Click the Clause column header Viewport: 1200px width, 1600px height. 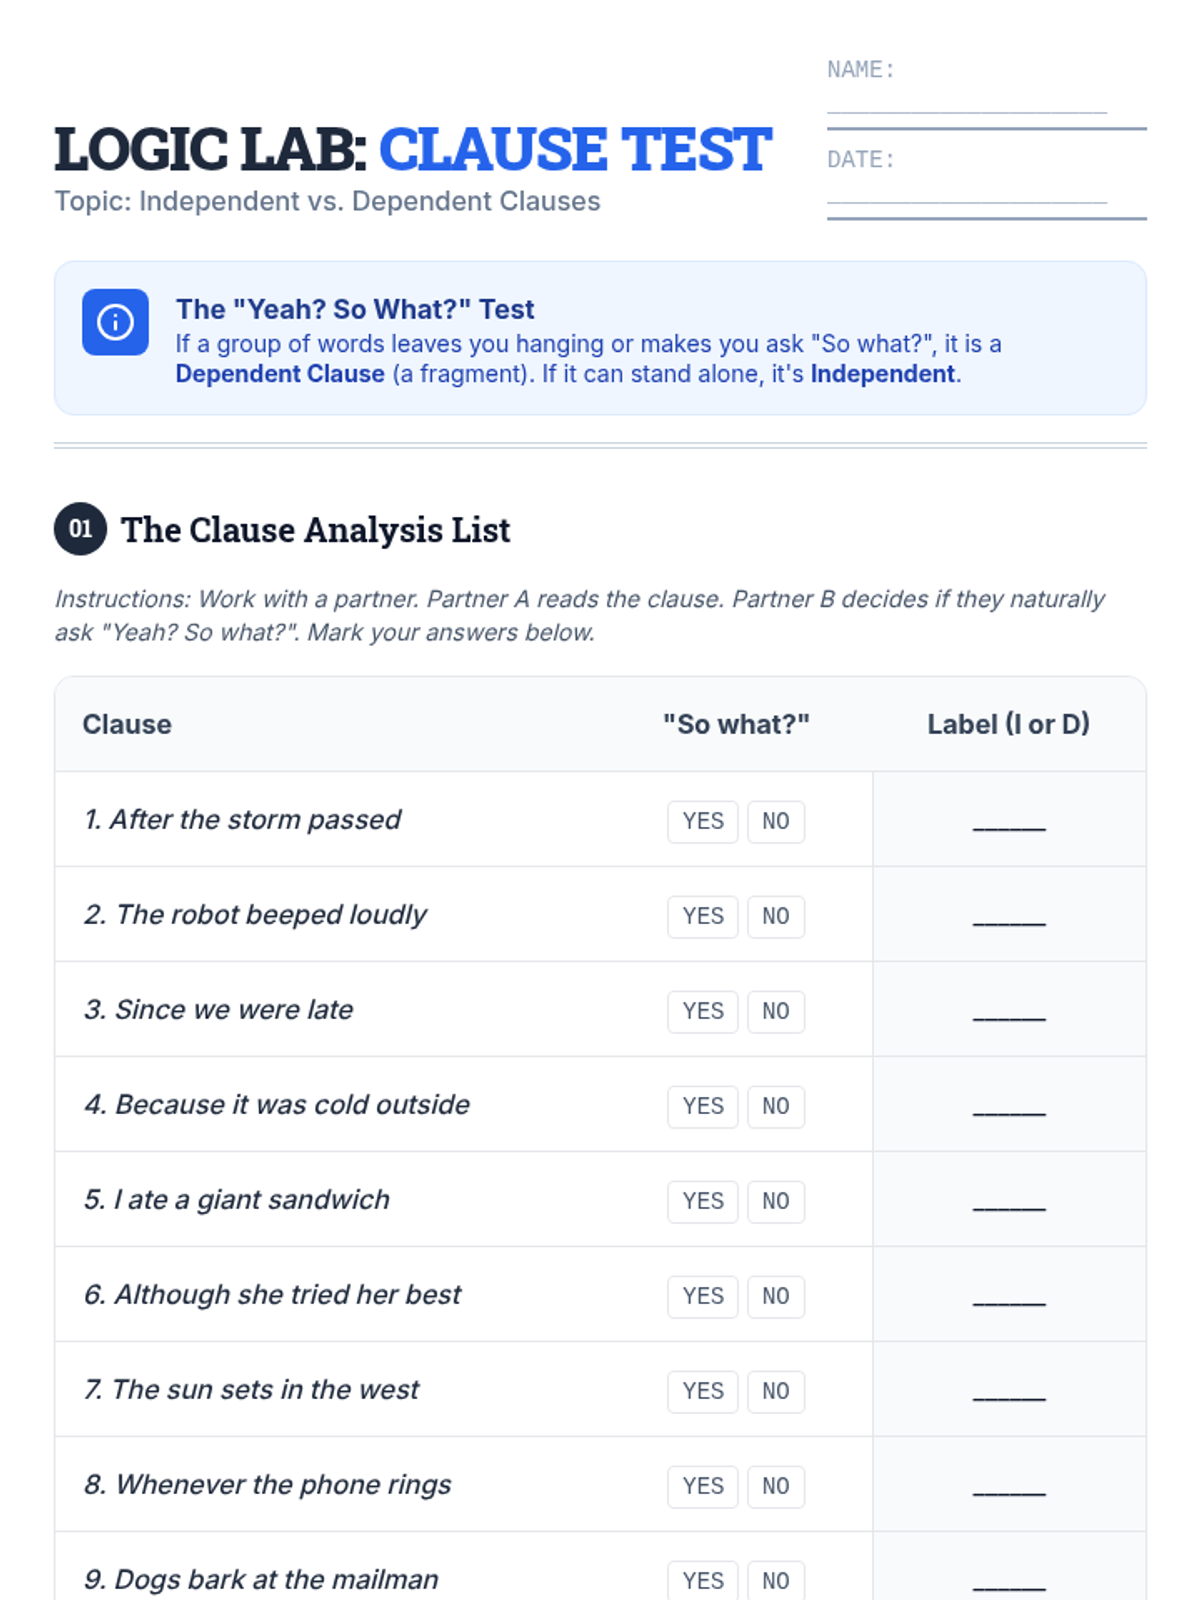[127, 724]
